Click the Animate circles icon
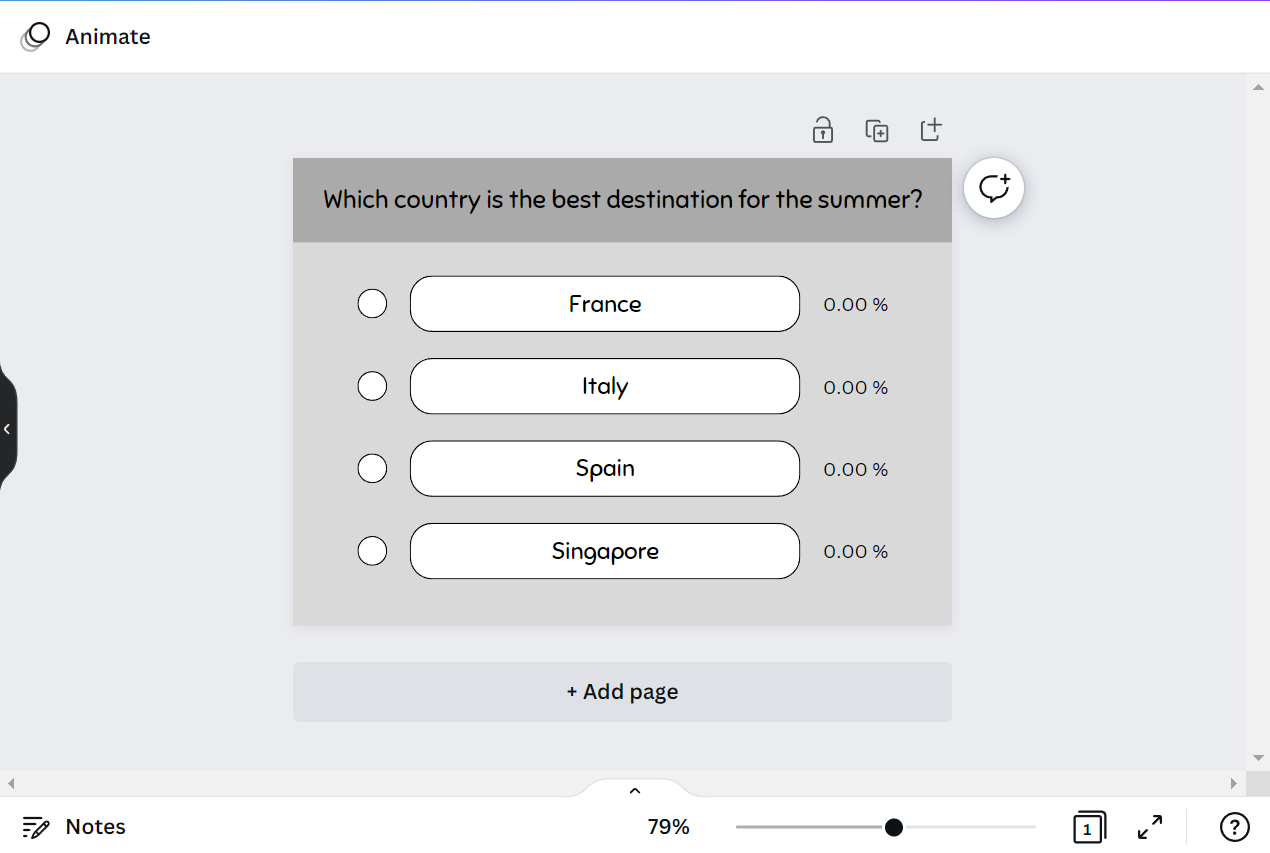The height and width of the screenshot is (853, 1270). tap(36, 37)
